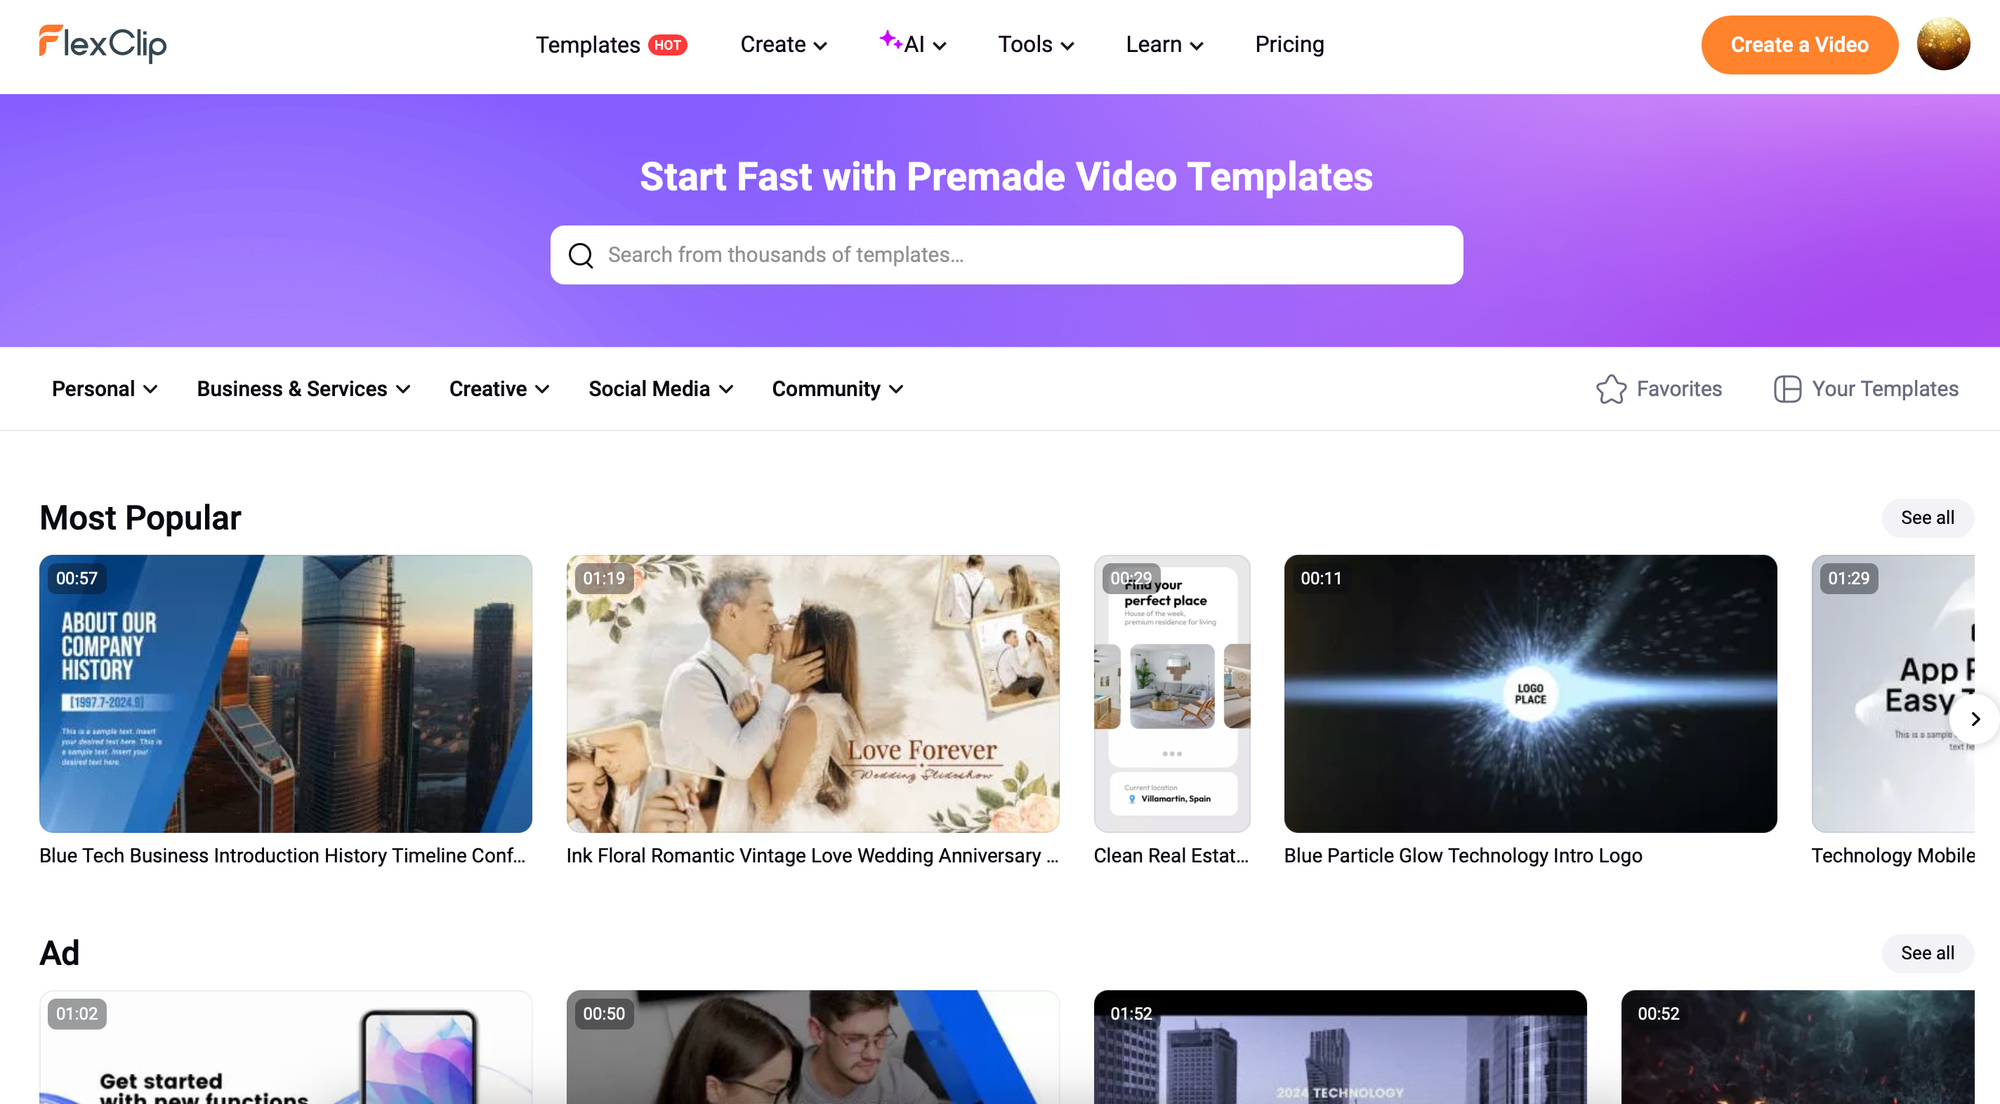Open the Find your perfect place thumbnail

[1172, 694]
